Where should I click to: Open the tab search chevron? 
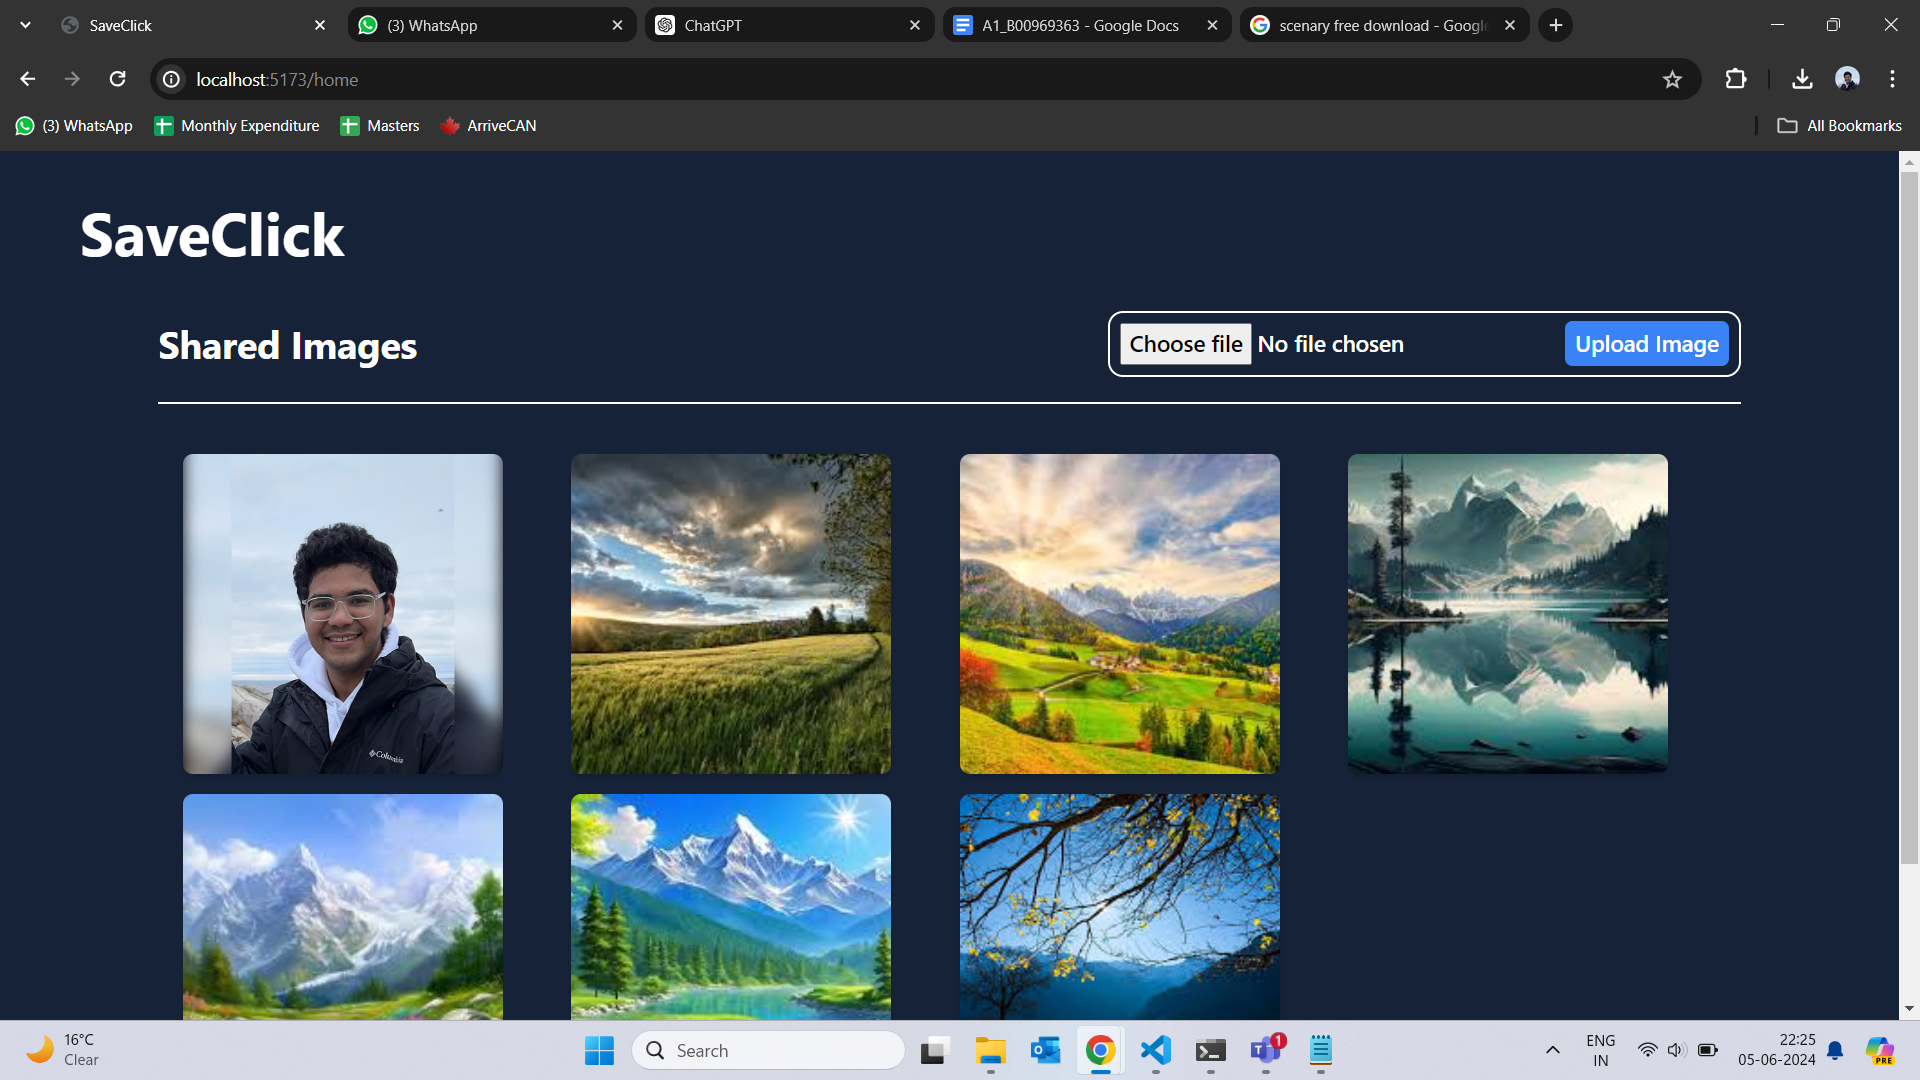pyautogui.click(x=25, y=25)
